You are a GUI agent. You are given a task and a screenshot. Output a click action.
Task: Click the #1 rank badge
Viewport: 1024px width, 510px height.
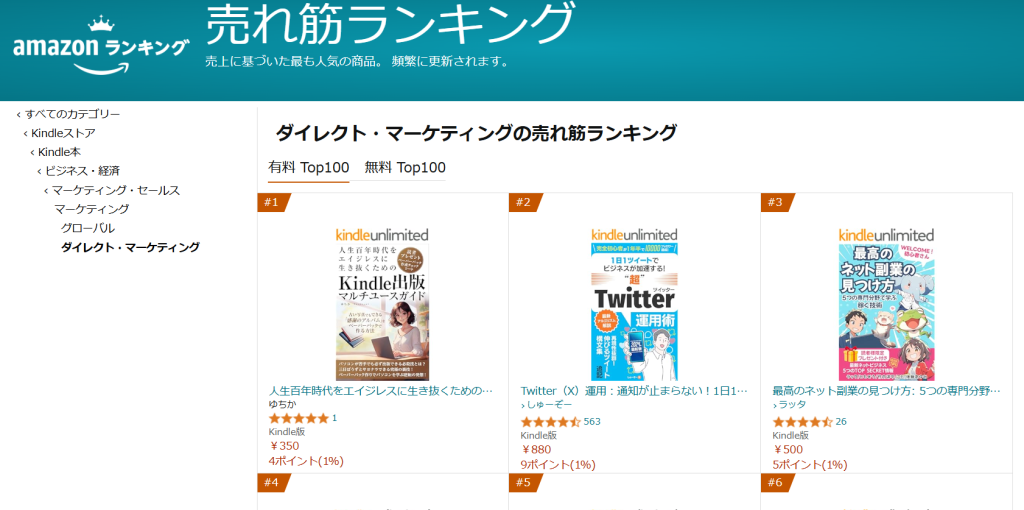(272, 203)
